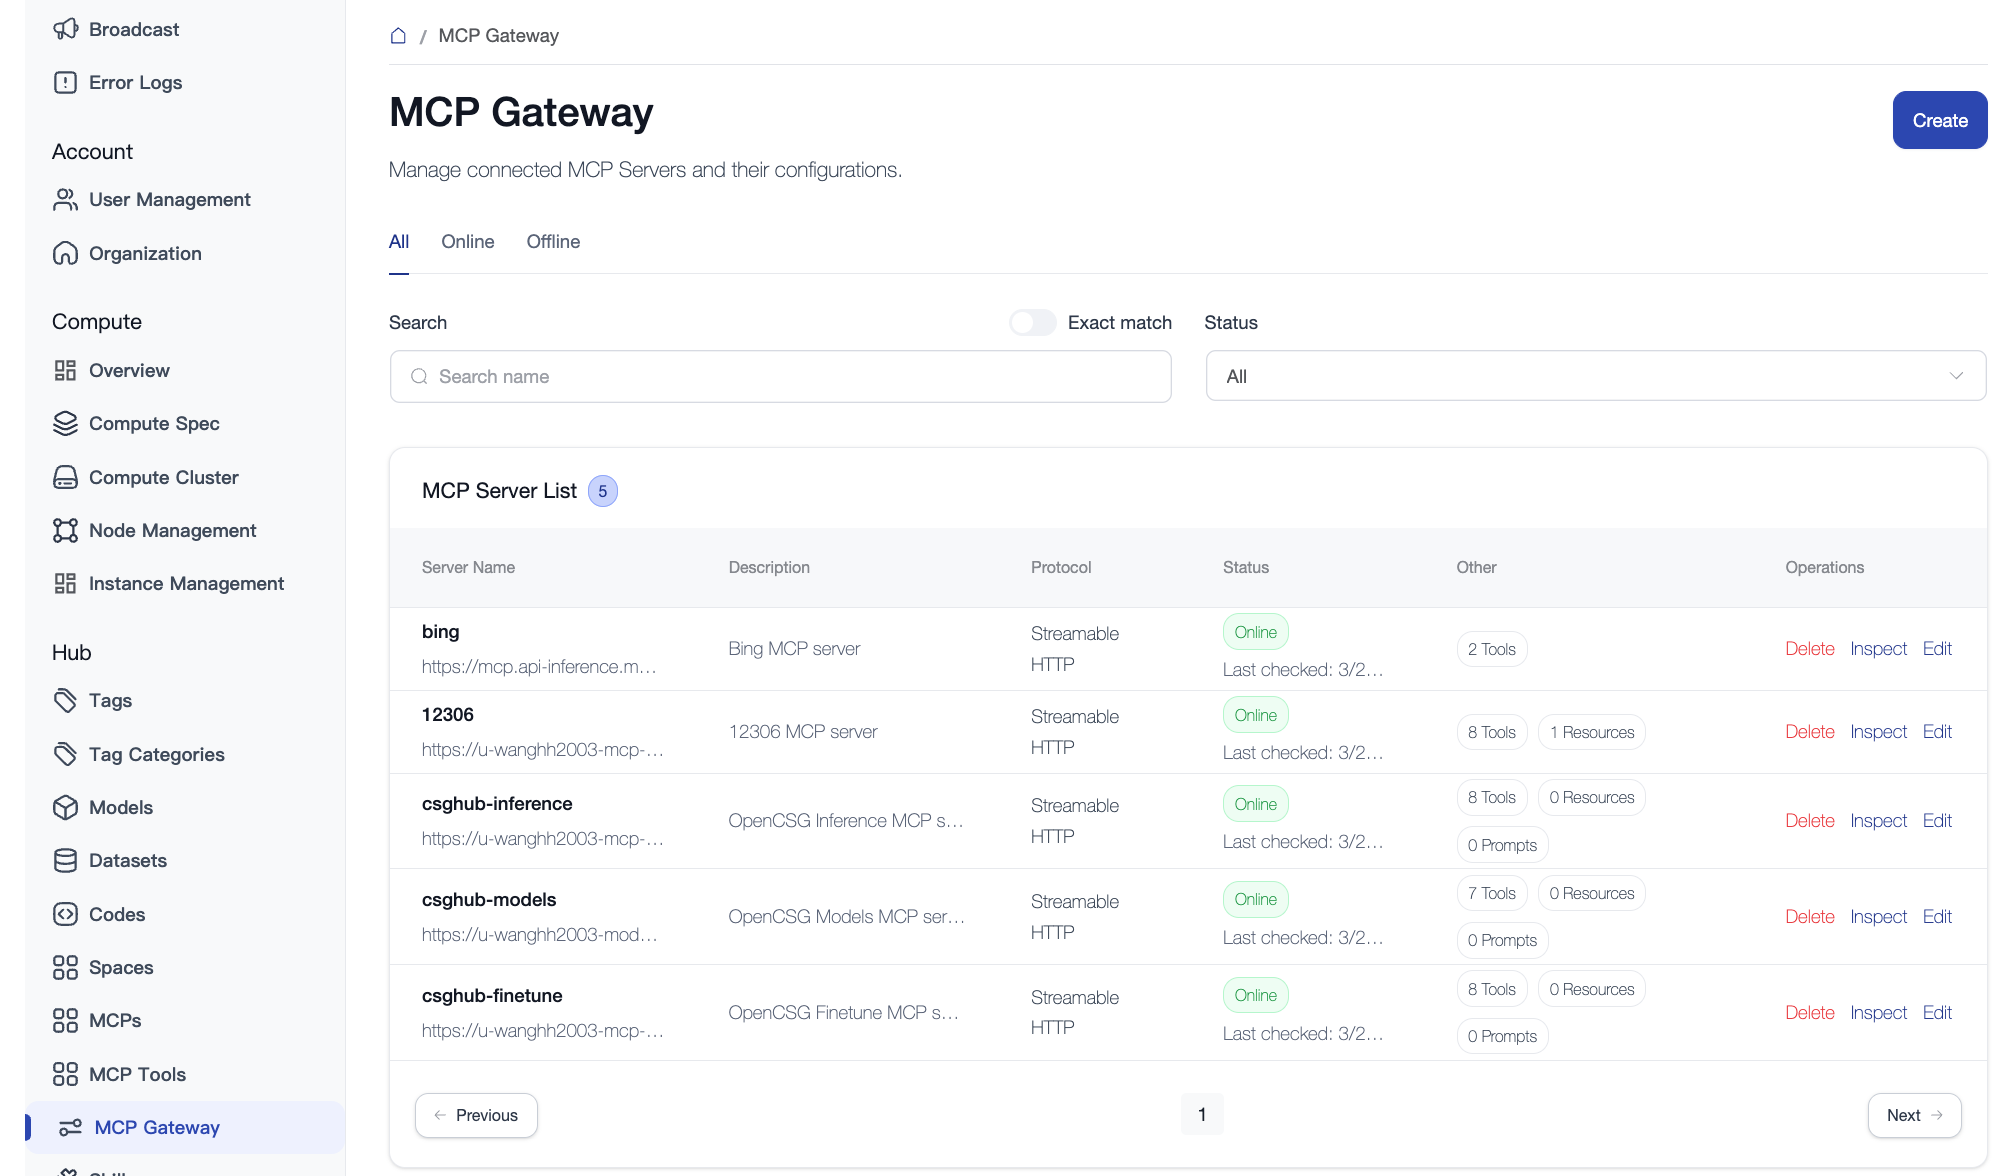Click the Compute Cluster drive icon
Screen dimensions: 2010x1176
[x=65, y=477]
